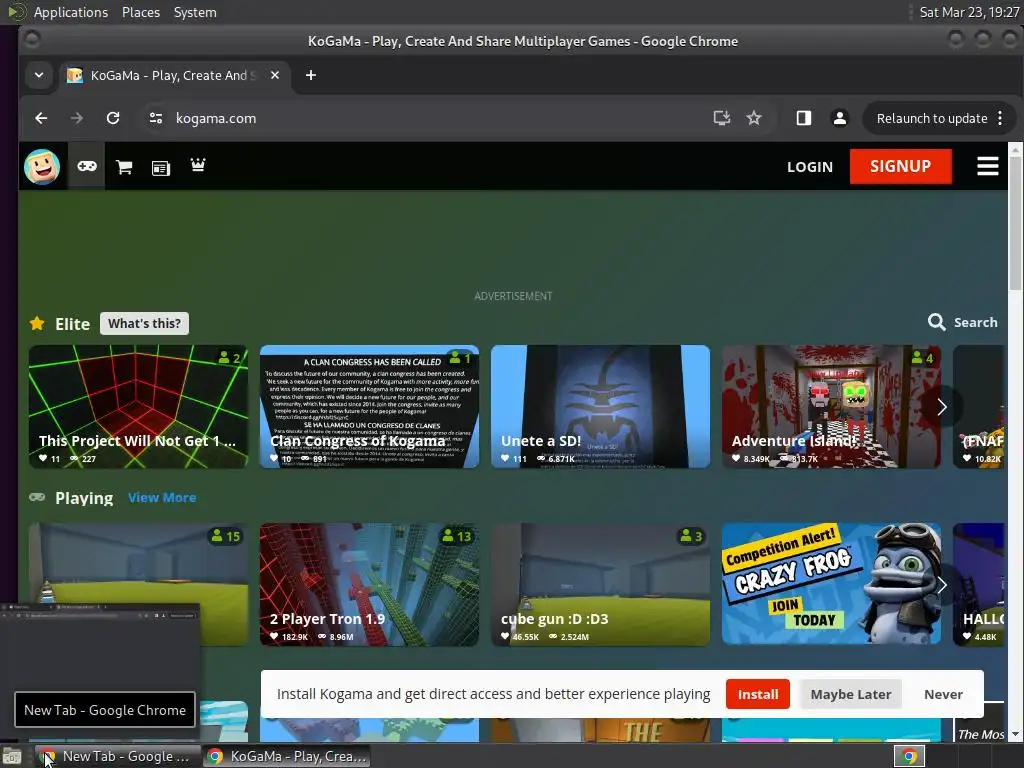The width and height of the screenshot is (1024, 768).
Task: Click the show desktop taskbar icon
Action: tap(12, 756)
